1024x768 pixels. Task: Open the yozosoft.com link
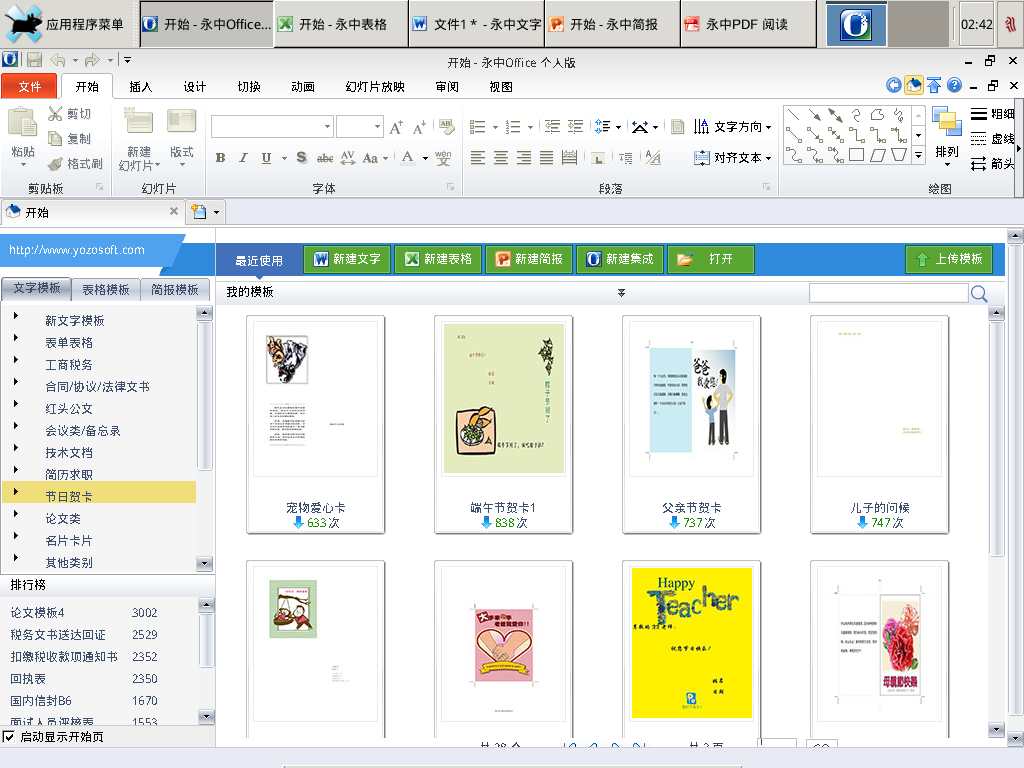pos(77,250)
